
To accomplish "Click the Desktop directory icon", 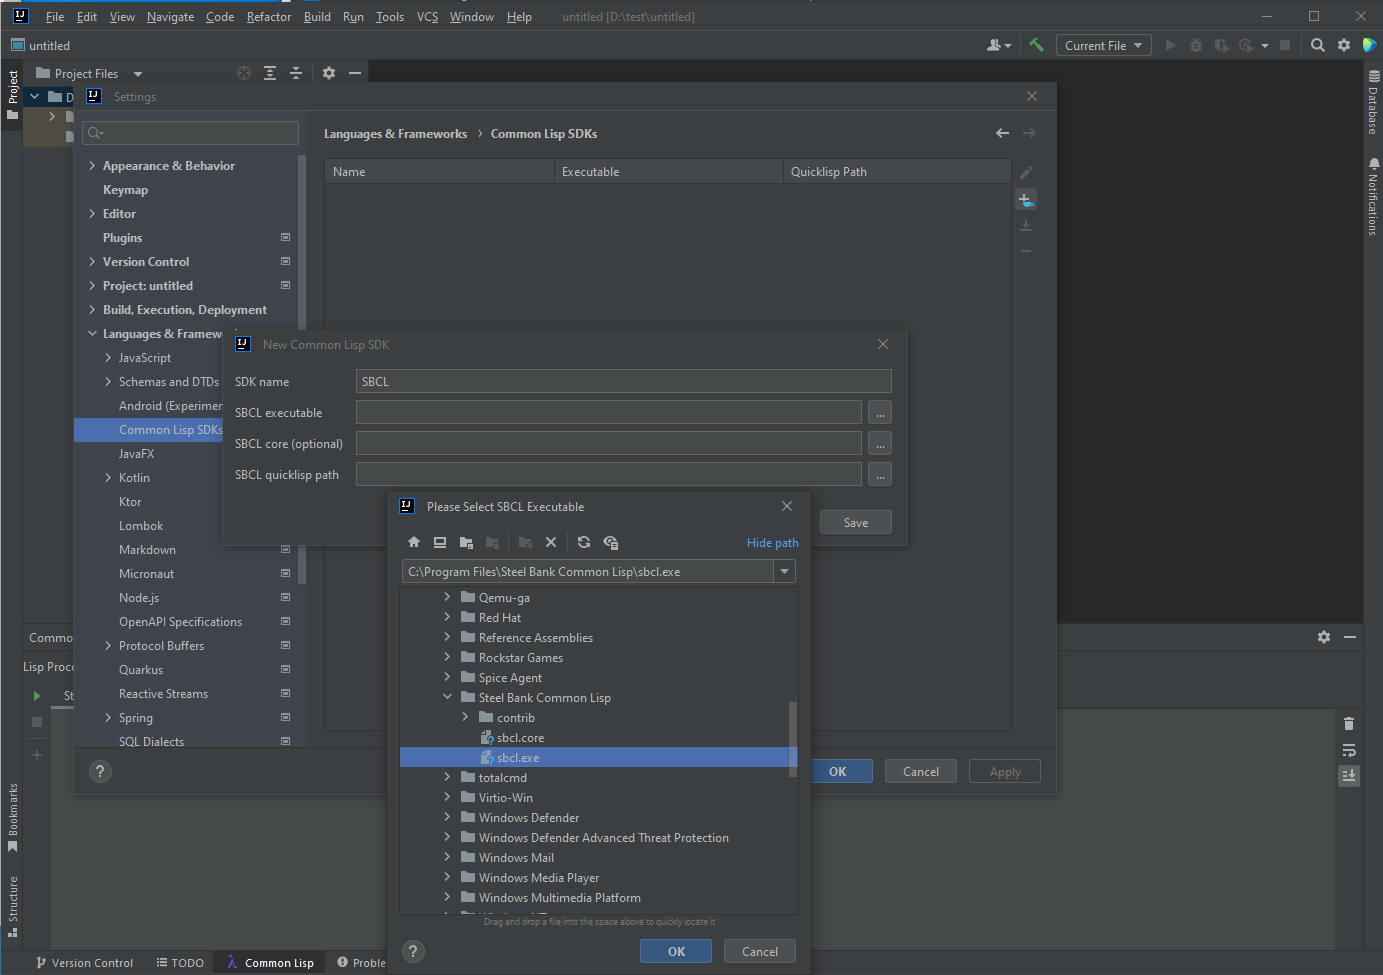I will tap(440, 543).
